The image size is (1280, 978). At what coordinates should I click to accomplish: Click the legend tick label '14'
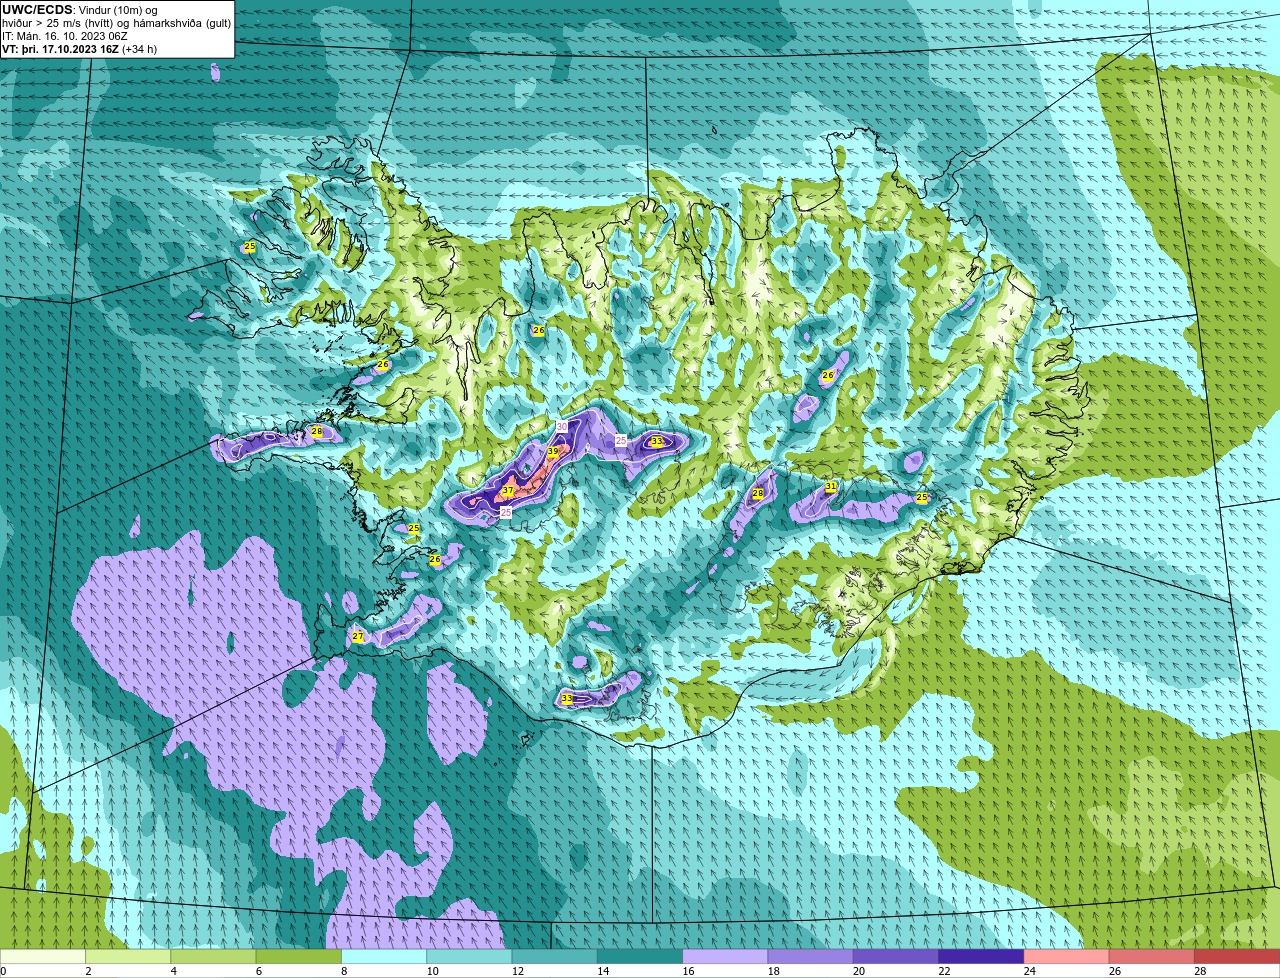pos(603,971)
